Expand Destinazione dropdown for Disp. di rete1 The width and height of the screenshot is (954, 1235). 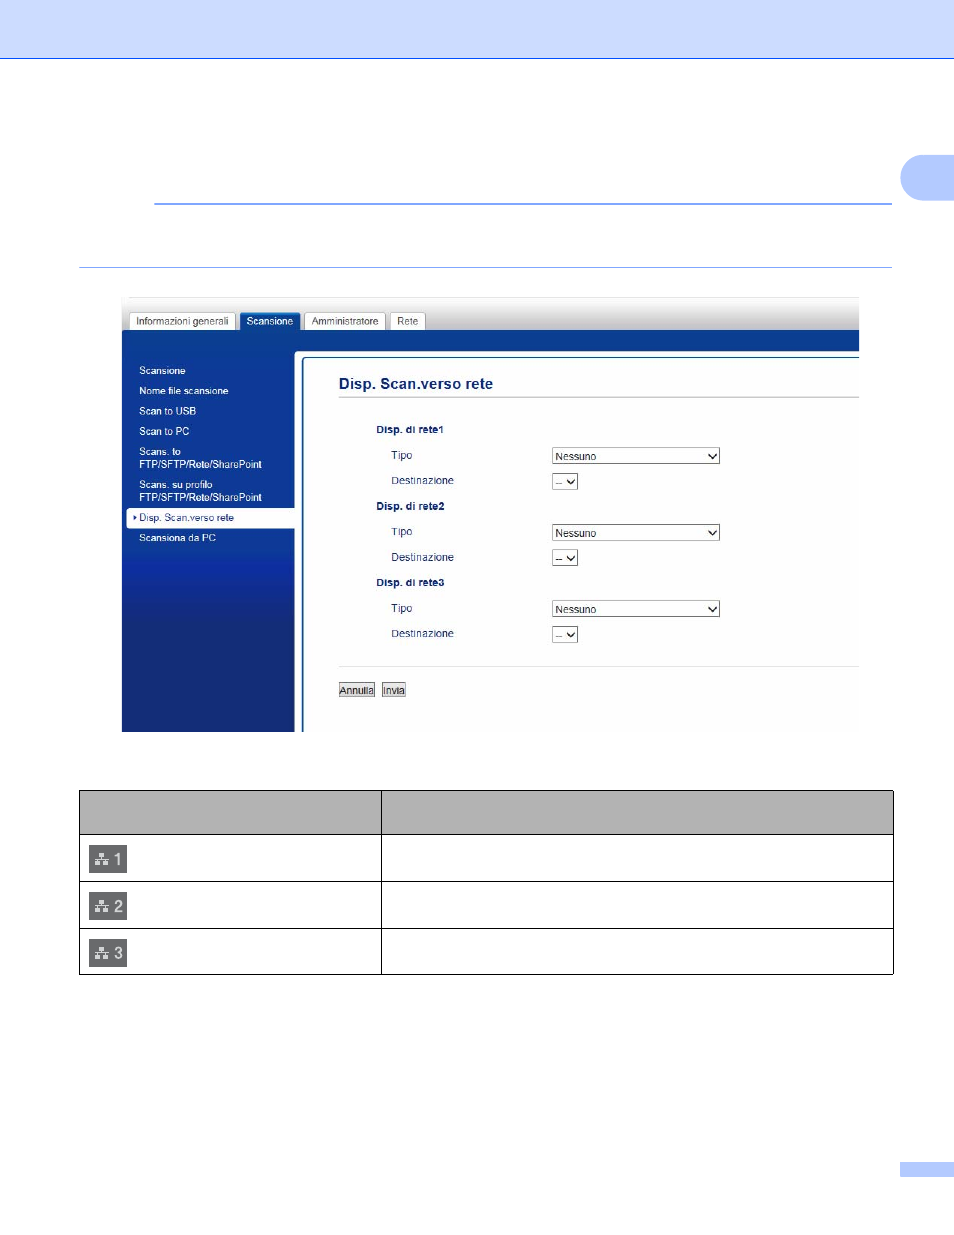click(x=565, y=481)
